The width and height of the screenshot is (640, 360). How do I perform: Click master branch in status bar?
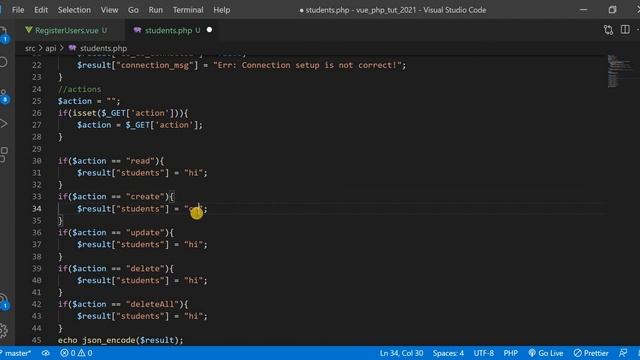17,353
